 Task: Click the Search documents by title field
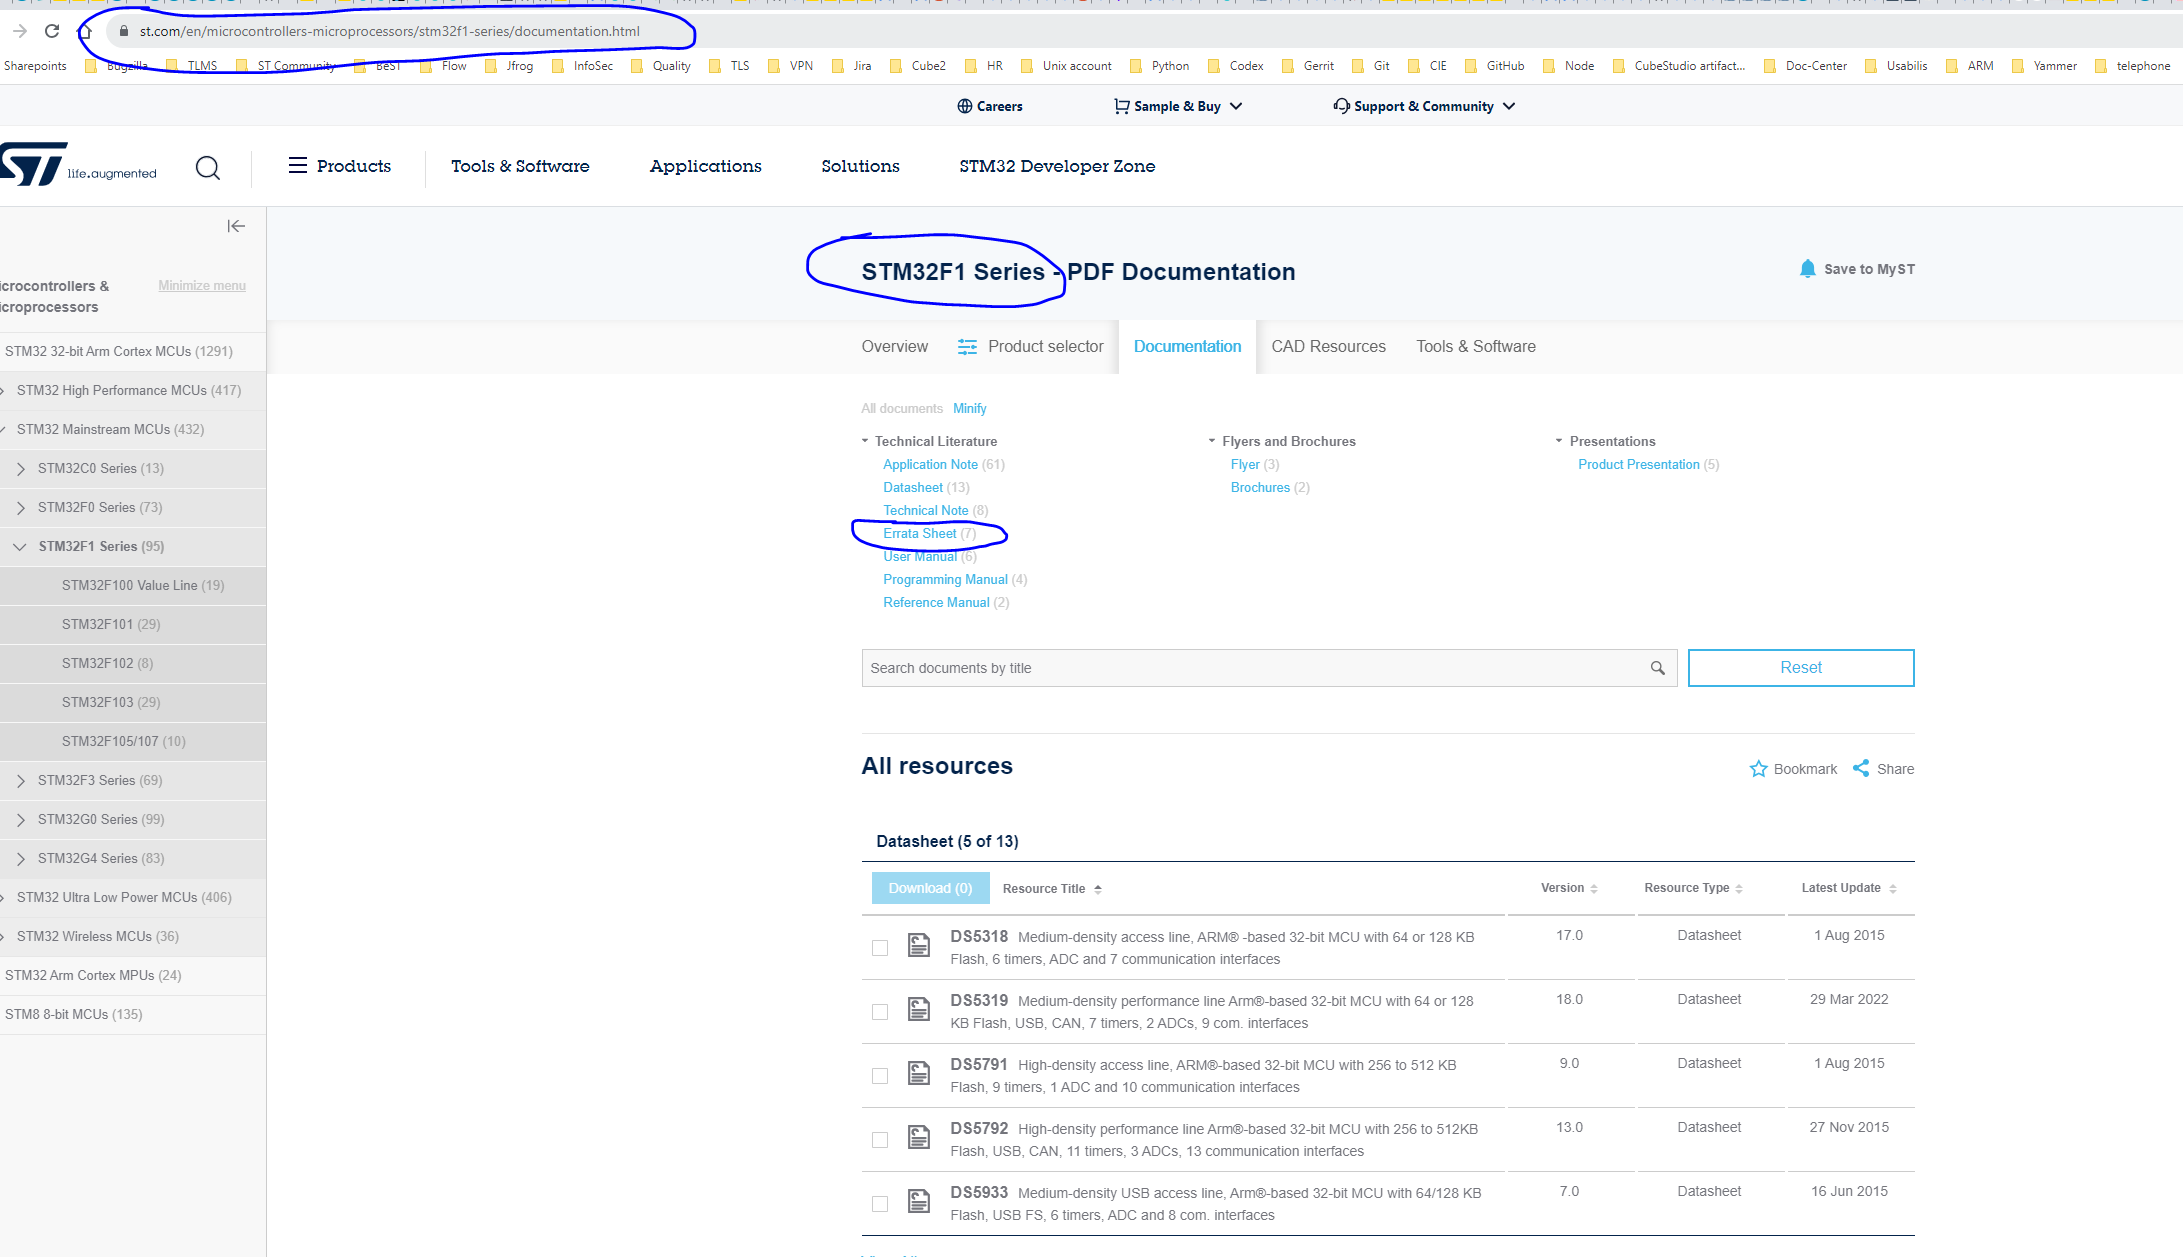(x=1269, y=668)
